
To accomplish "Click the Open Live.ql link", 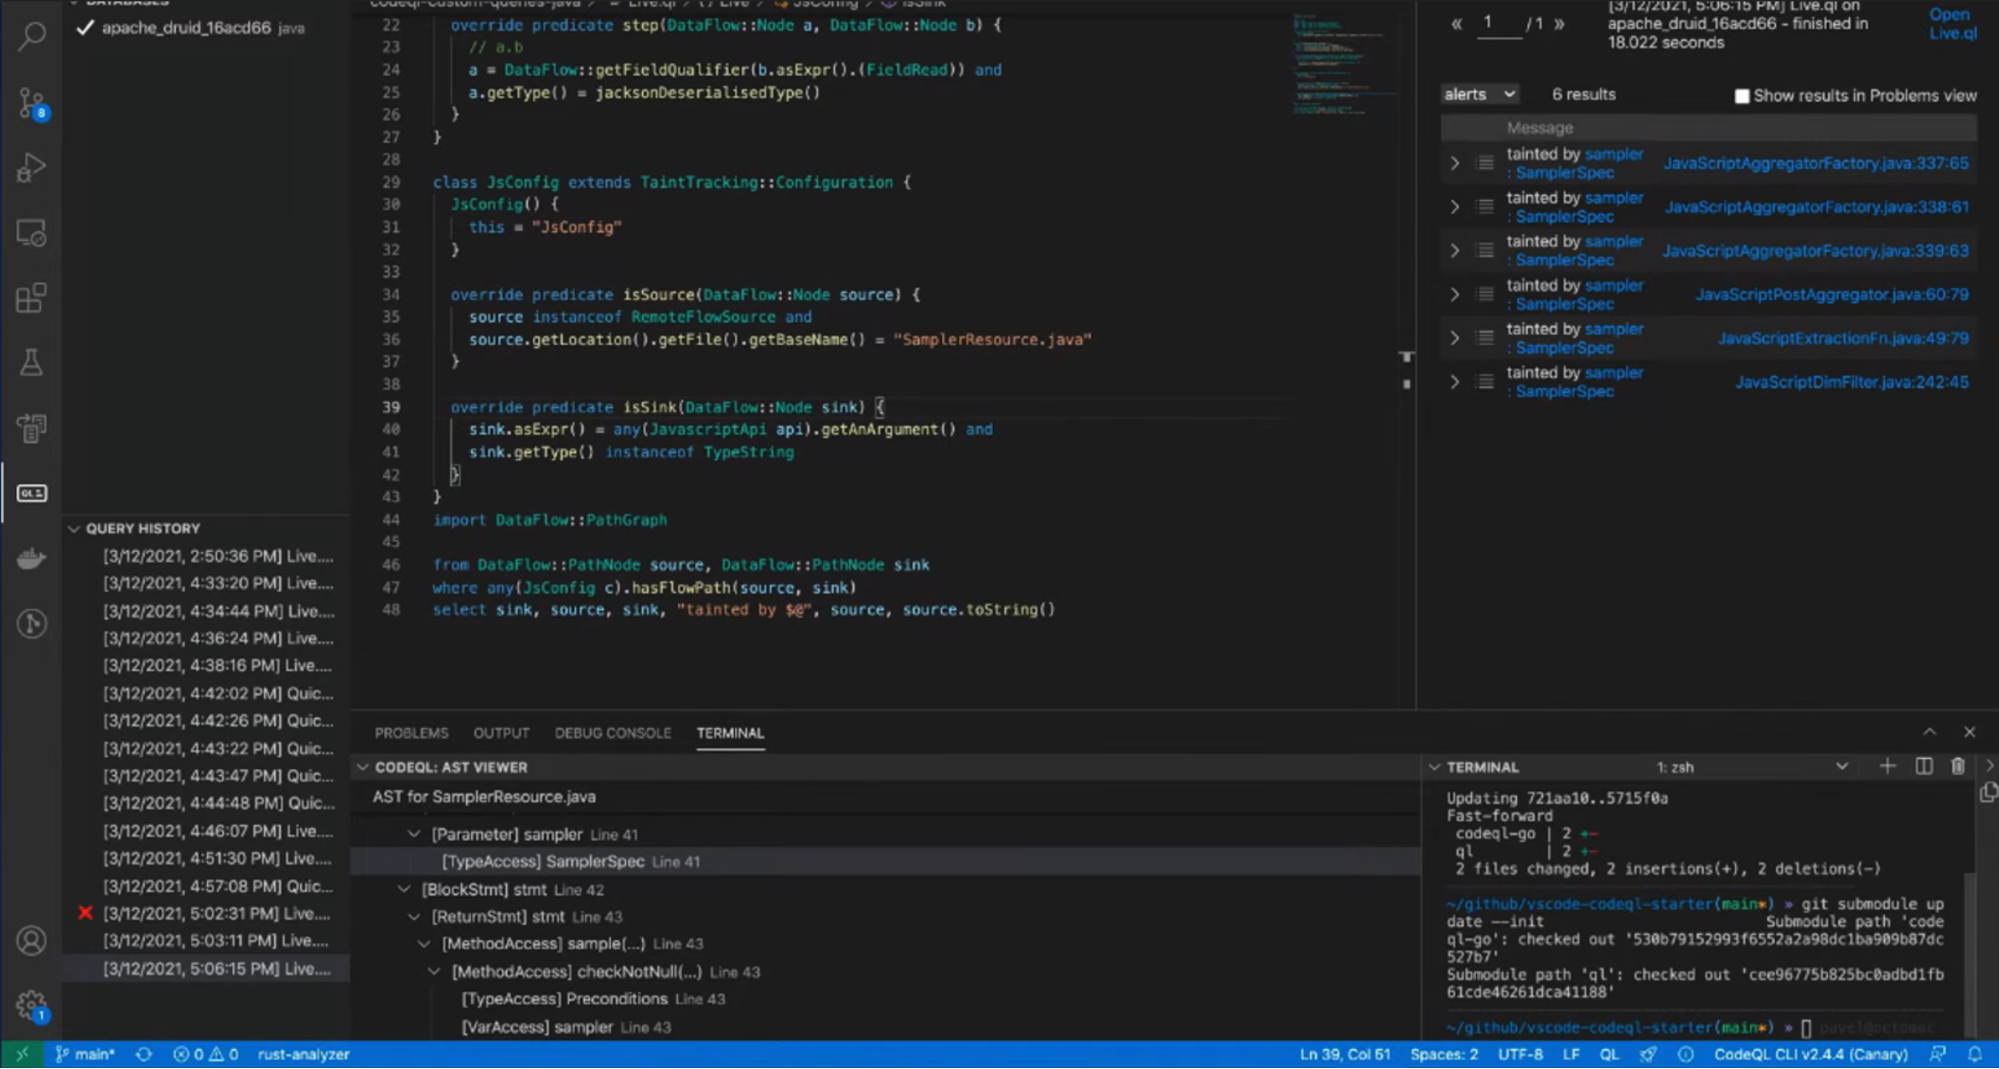I will (1949, 23).
